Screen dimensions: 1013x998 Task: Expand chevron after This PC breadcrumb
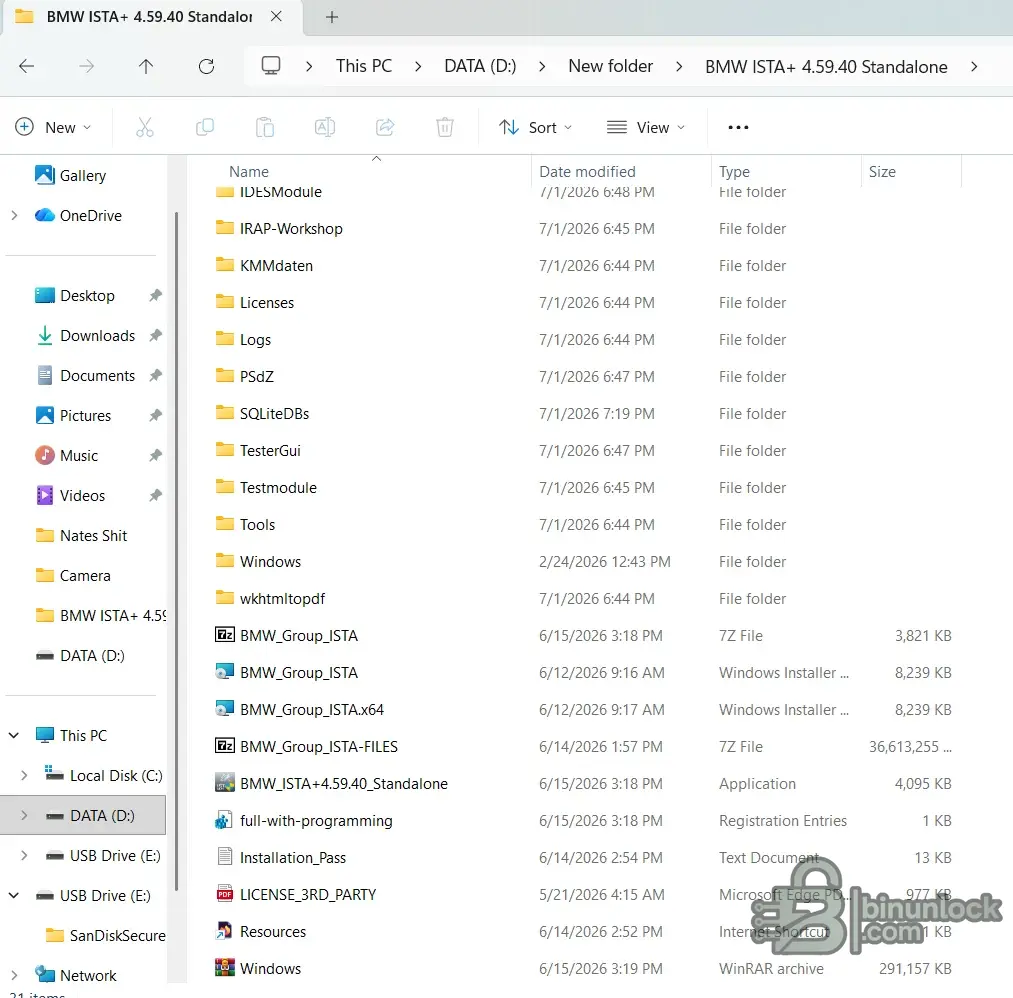point(418,67)
